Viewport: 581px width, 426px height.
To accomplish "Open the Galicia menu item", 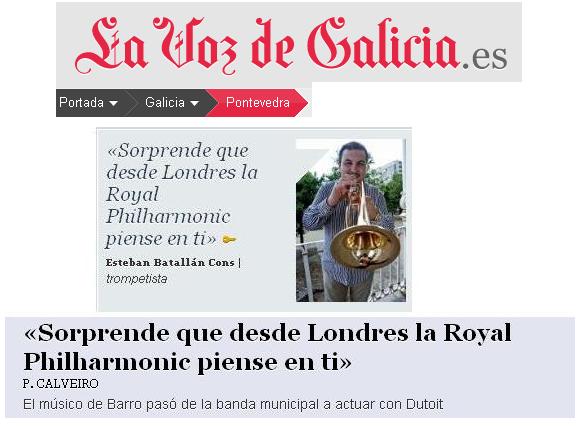I will [x=165, y=102].
